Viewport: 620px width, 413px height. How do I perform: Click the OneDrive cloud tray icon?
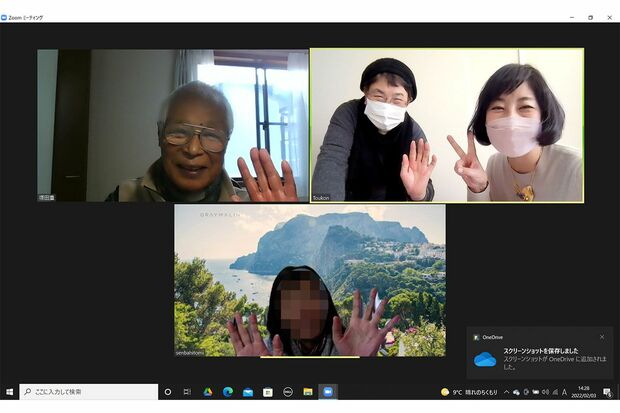(516, 392)
